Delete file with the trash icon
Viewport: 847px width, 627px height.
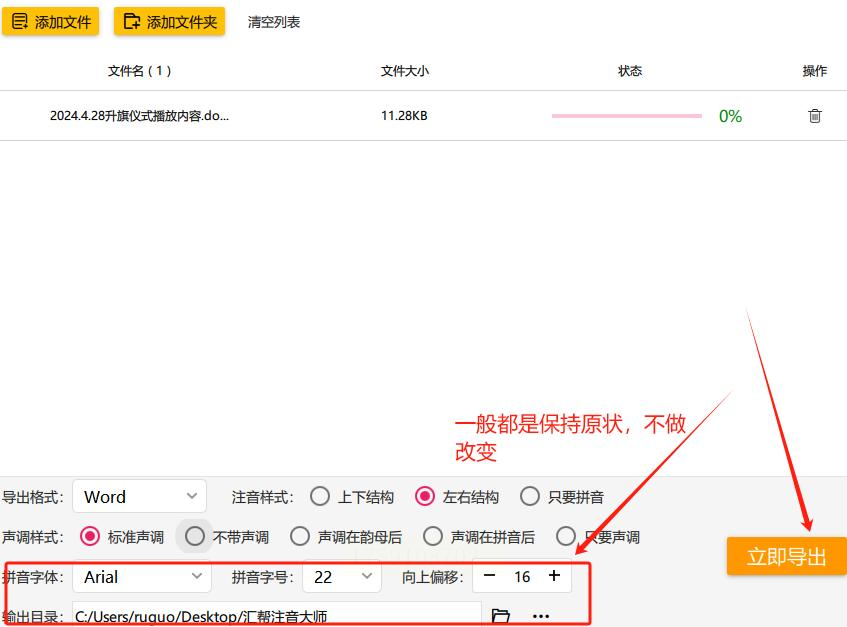(815, 116)
